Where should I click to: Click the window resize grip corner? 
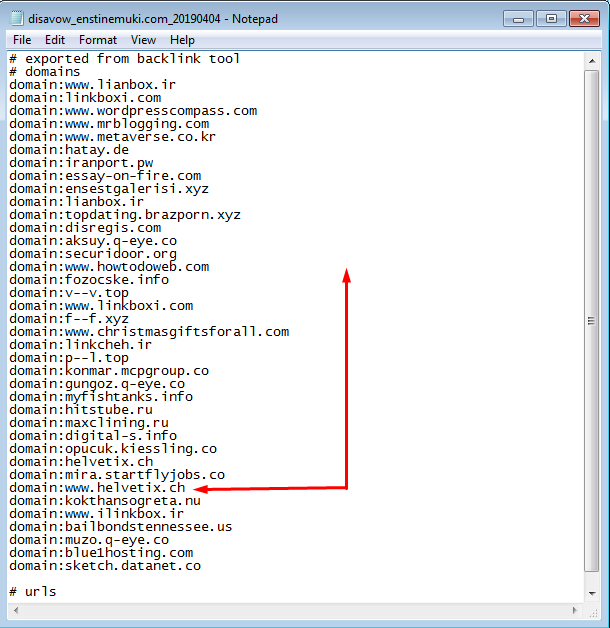(593, 612)
